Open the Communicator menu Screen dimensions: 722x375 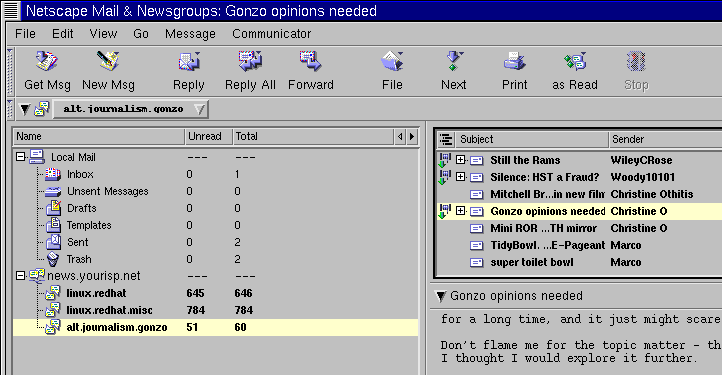[x=272, y=34]
